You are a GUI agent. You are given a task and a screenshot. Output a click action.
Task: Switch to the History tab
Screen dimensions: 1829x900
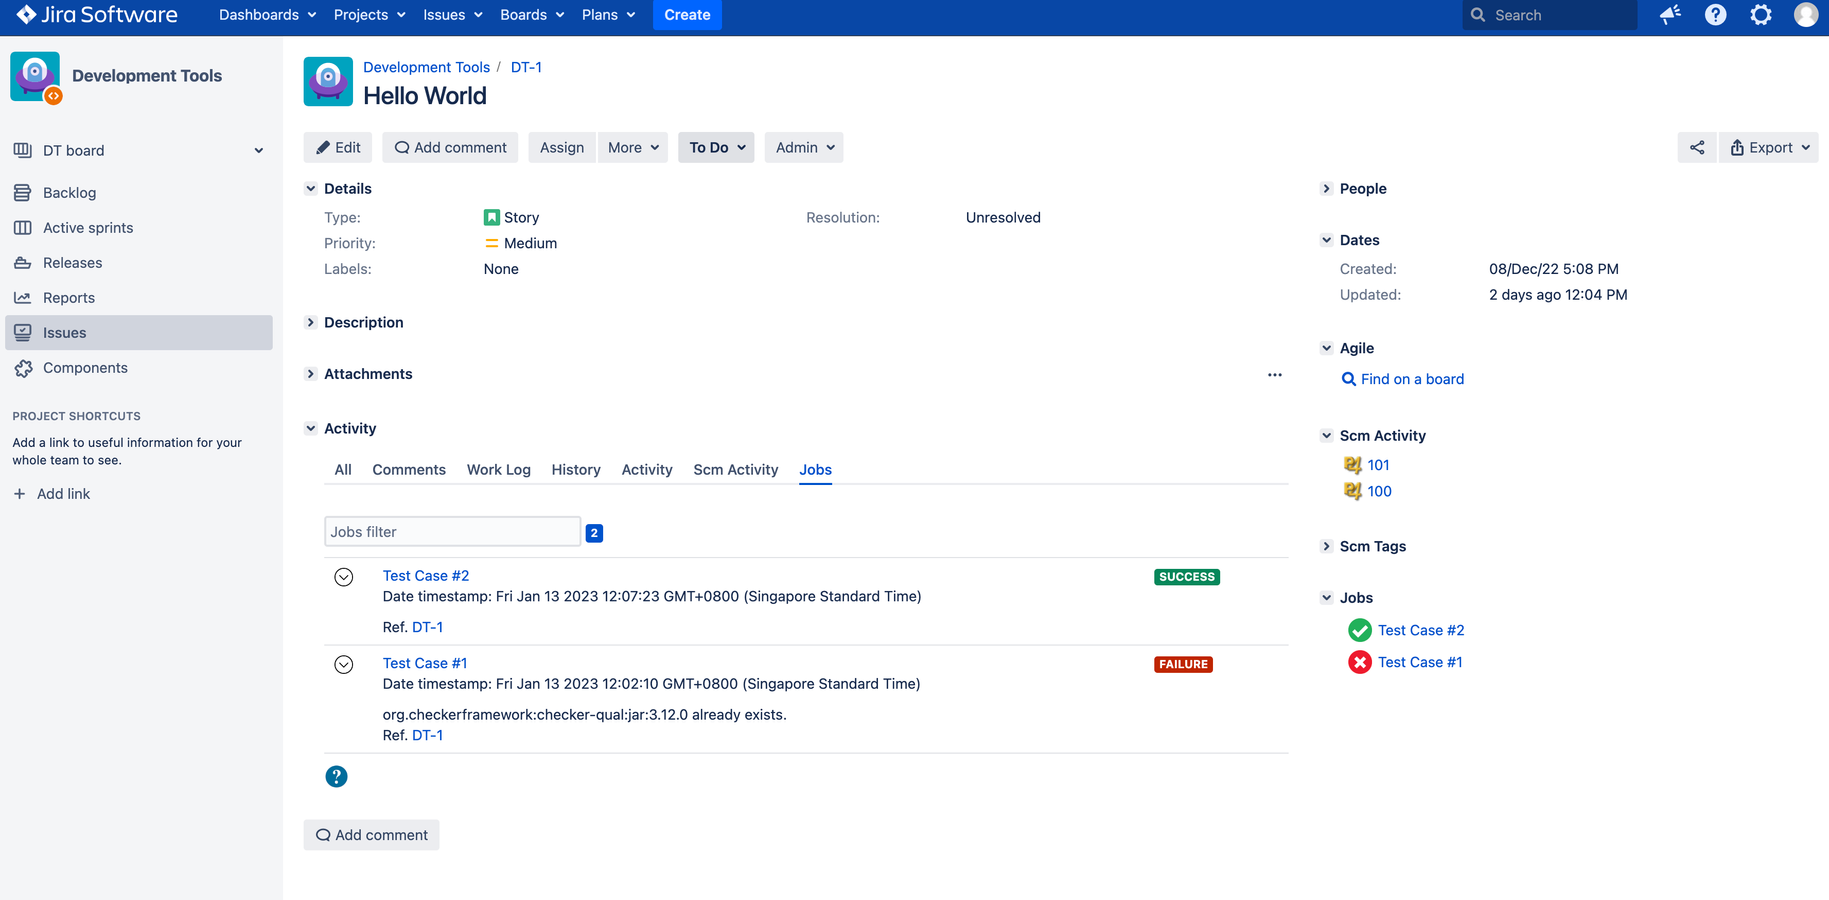click(x=576, y=469)
